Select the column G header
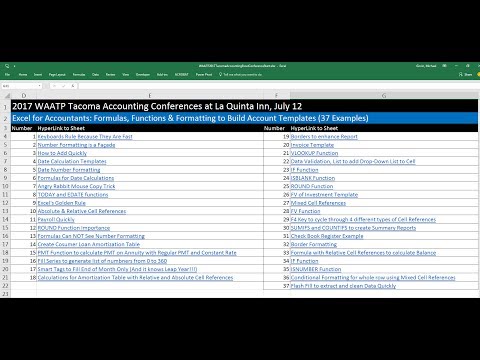Image resolution: width=480 pixels, height=360 pixels. pyautogui.click(x=384, y=96)
